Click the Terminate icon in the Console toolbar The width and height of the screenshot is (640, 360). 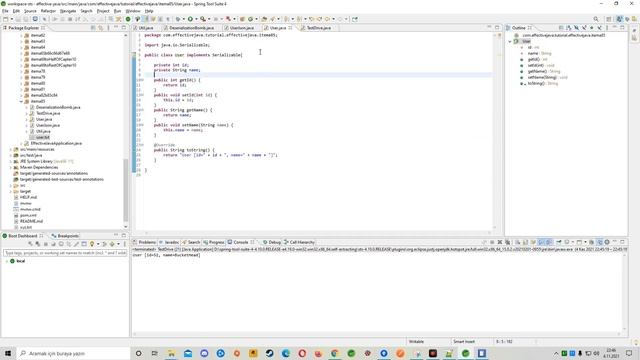pyautogui.click(x=492, y=242)
